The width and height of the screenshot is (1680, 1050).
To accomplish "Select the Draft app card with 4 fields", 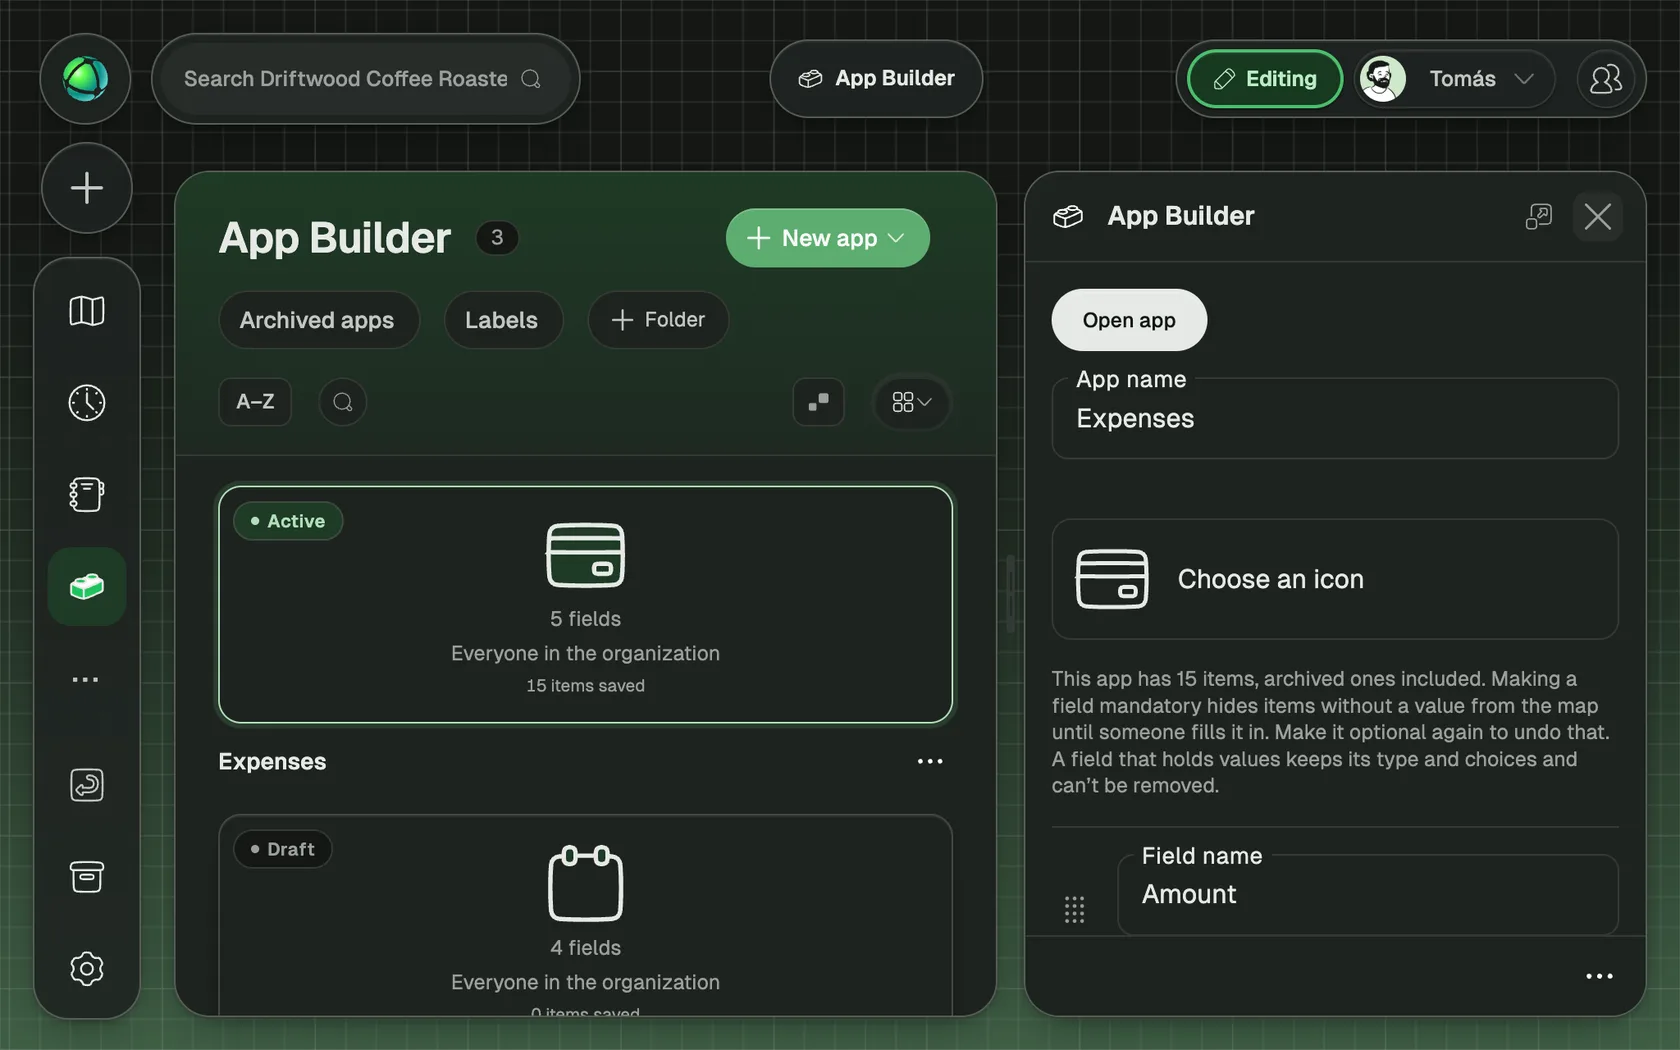I will (585, 916).
